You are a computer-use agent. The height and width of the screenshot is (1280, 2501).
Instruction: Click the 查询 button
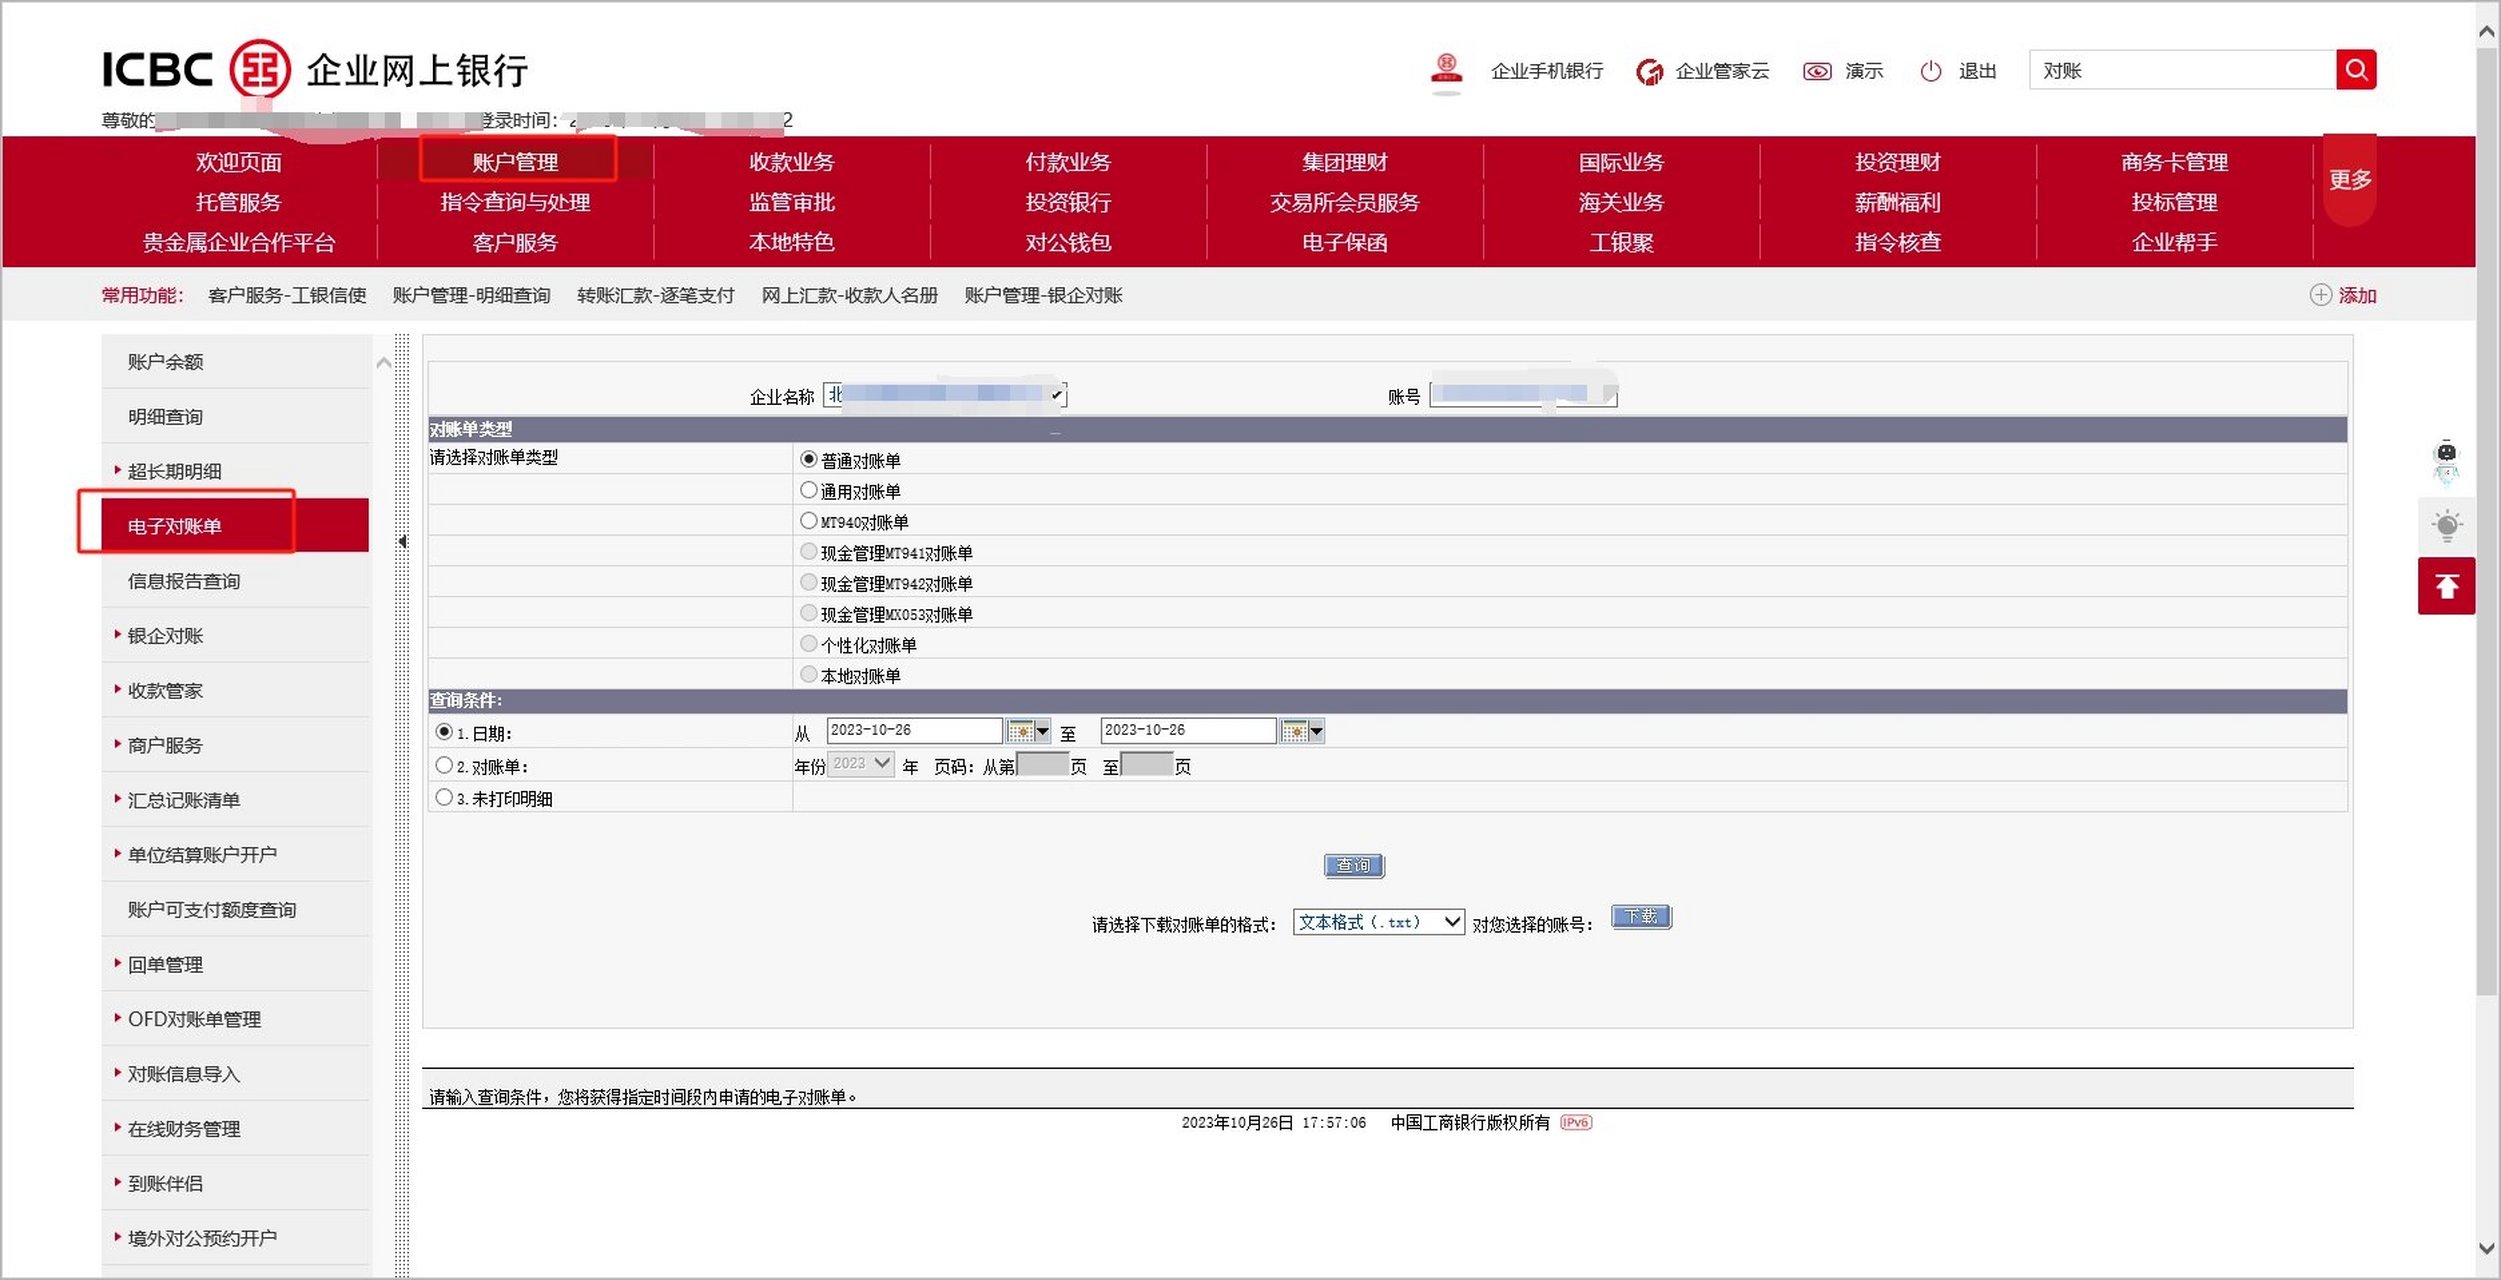pos(1354,865)
